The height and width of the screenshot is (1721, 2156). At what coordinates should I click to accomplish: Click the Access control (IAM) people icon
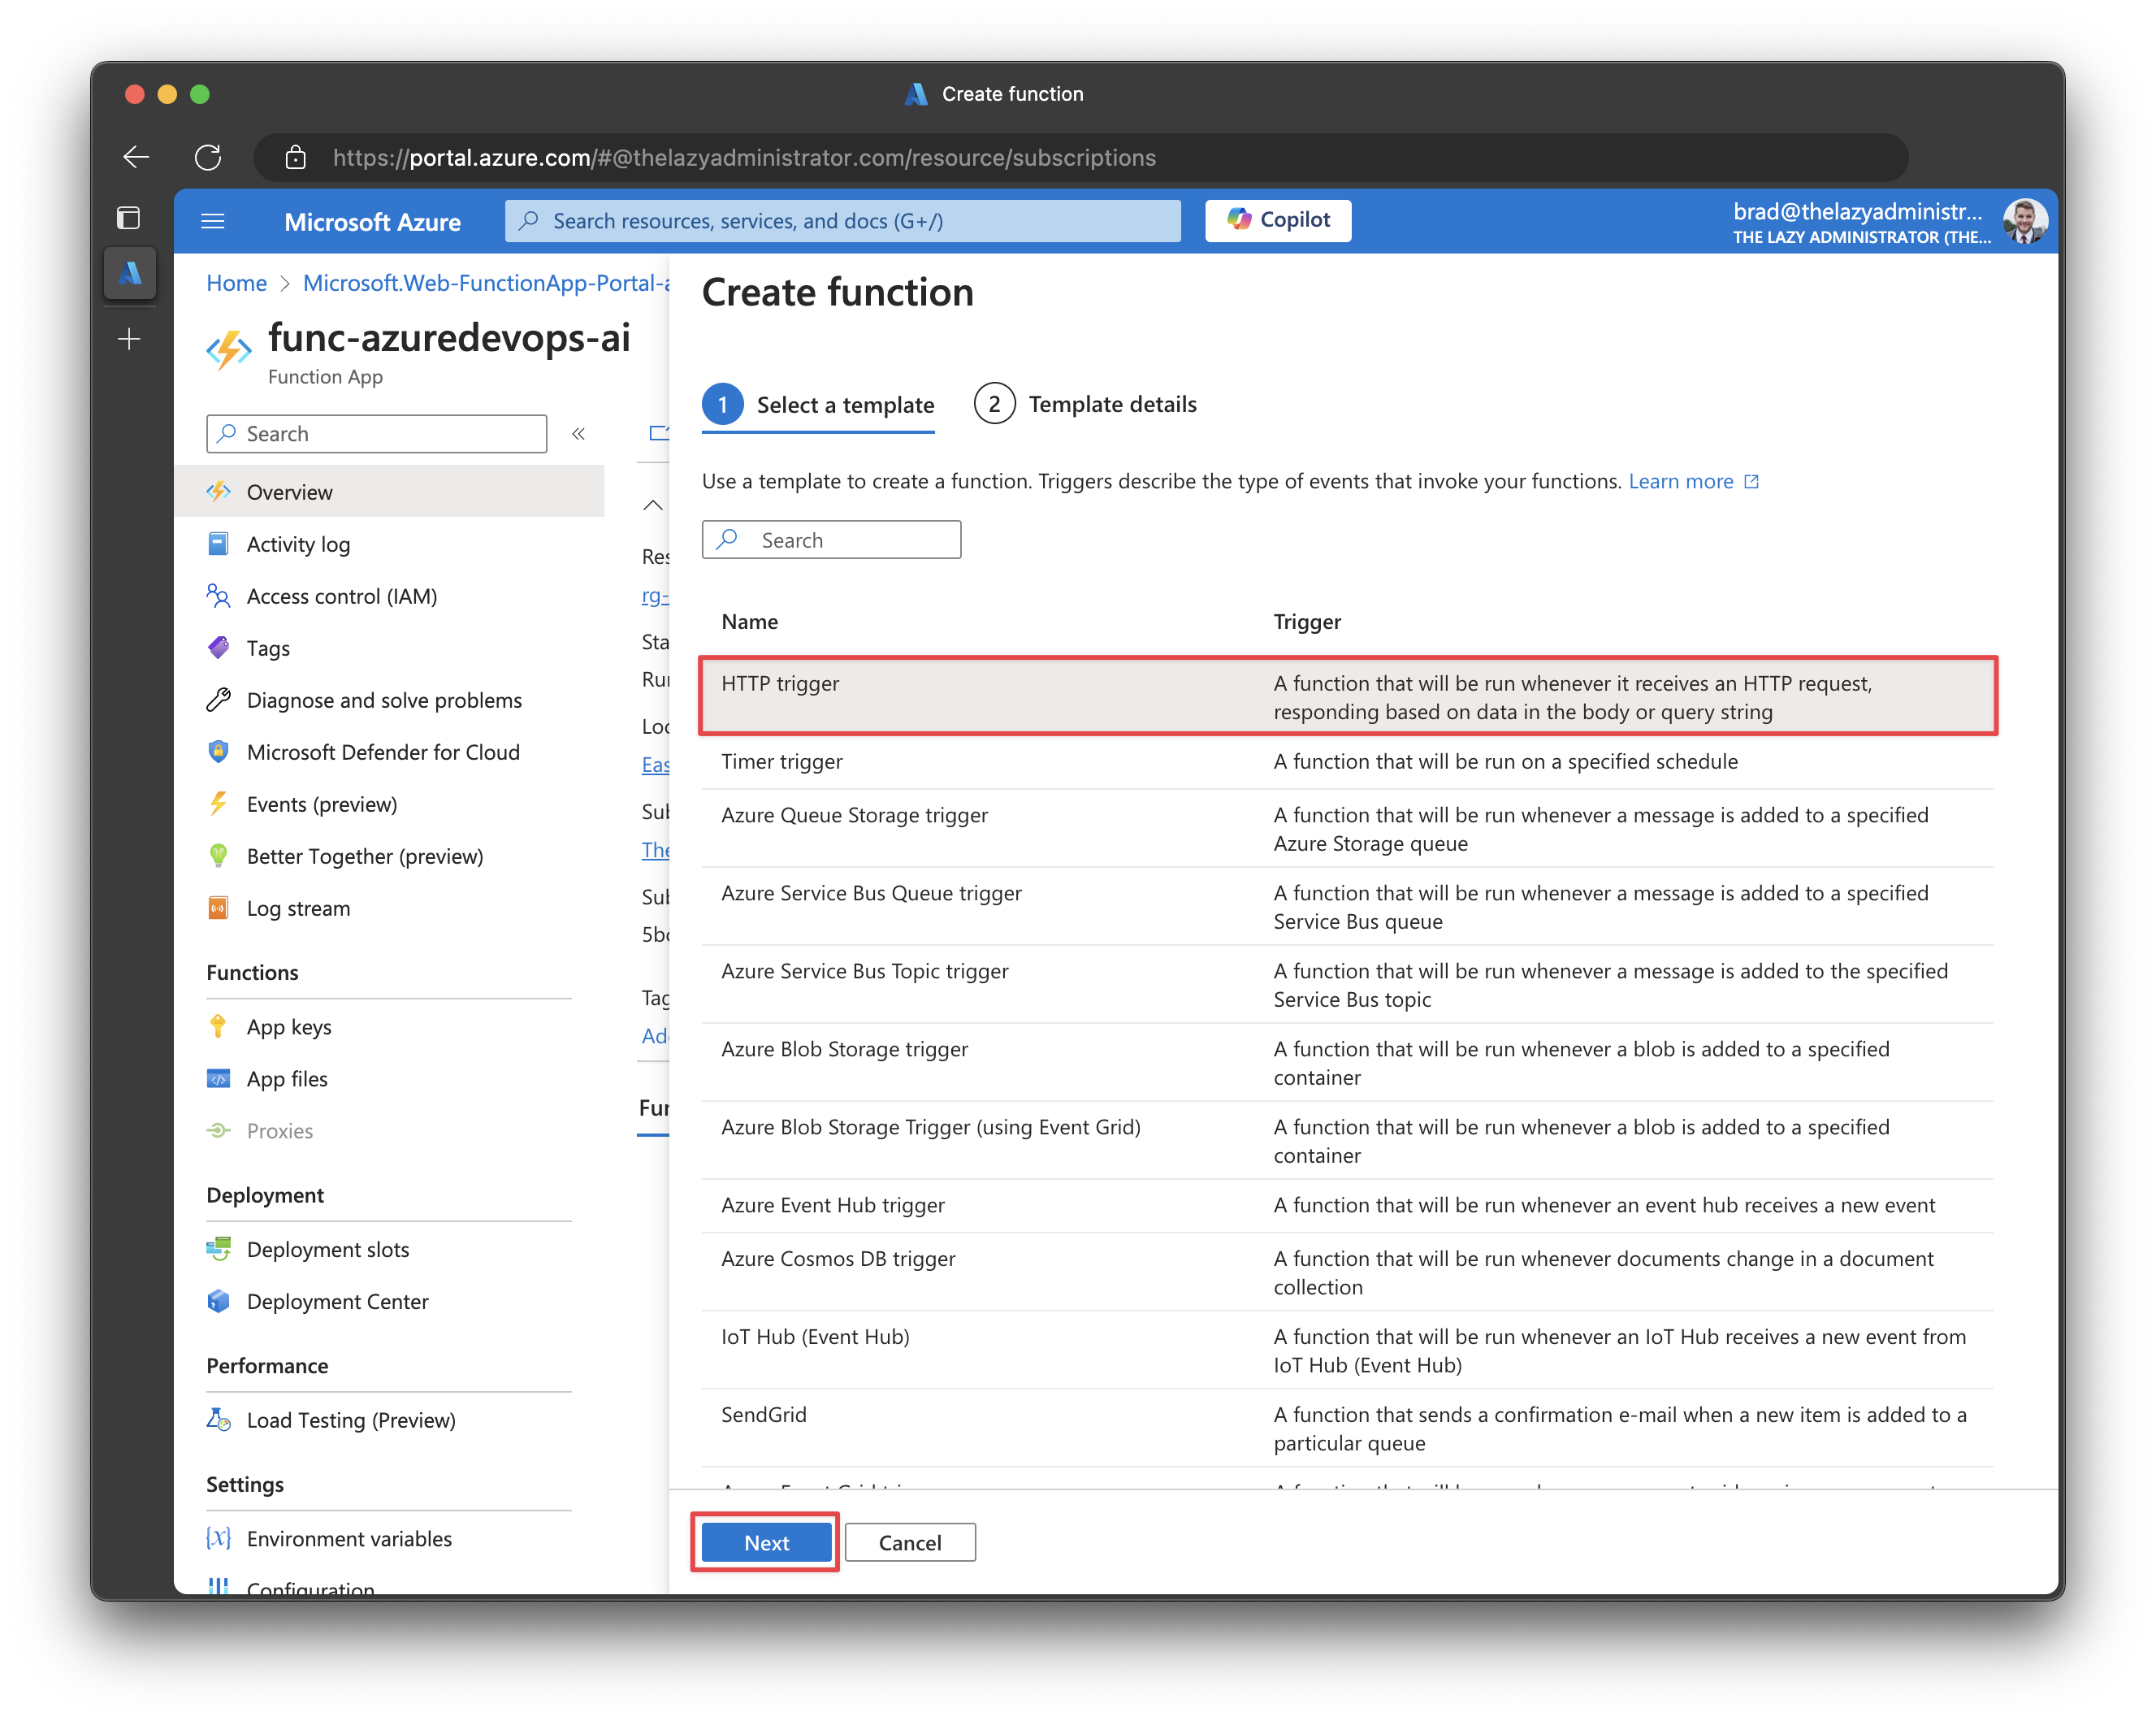[218, 596]
